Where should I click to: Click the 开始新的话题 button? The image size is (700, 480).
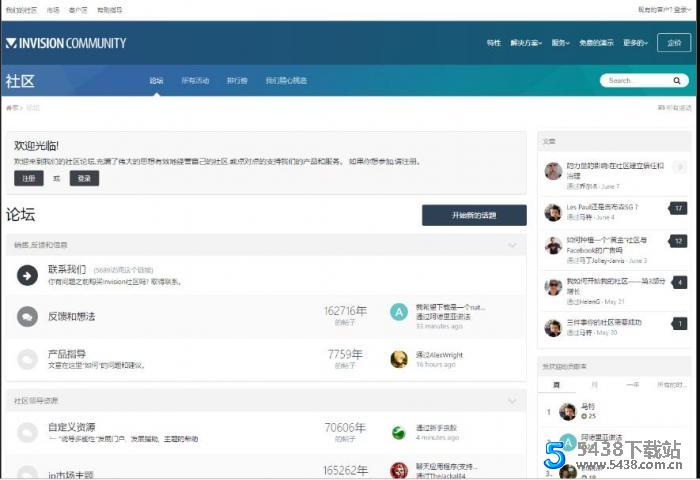click(474, 215)
